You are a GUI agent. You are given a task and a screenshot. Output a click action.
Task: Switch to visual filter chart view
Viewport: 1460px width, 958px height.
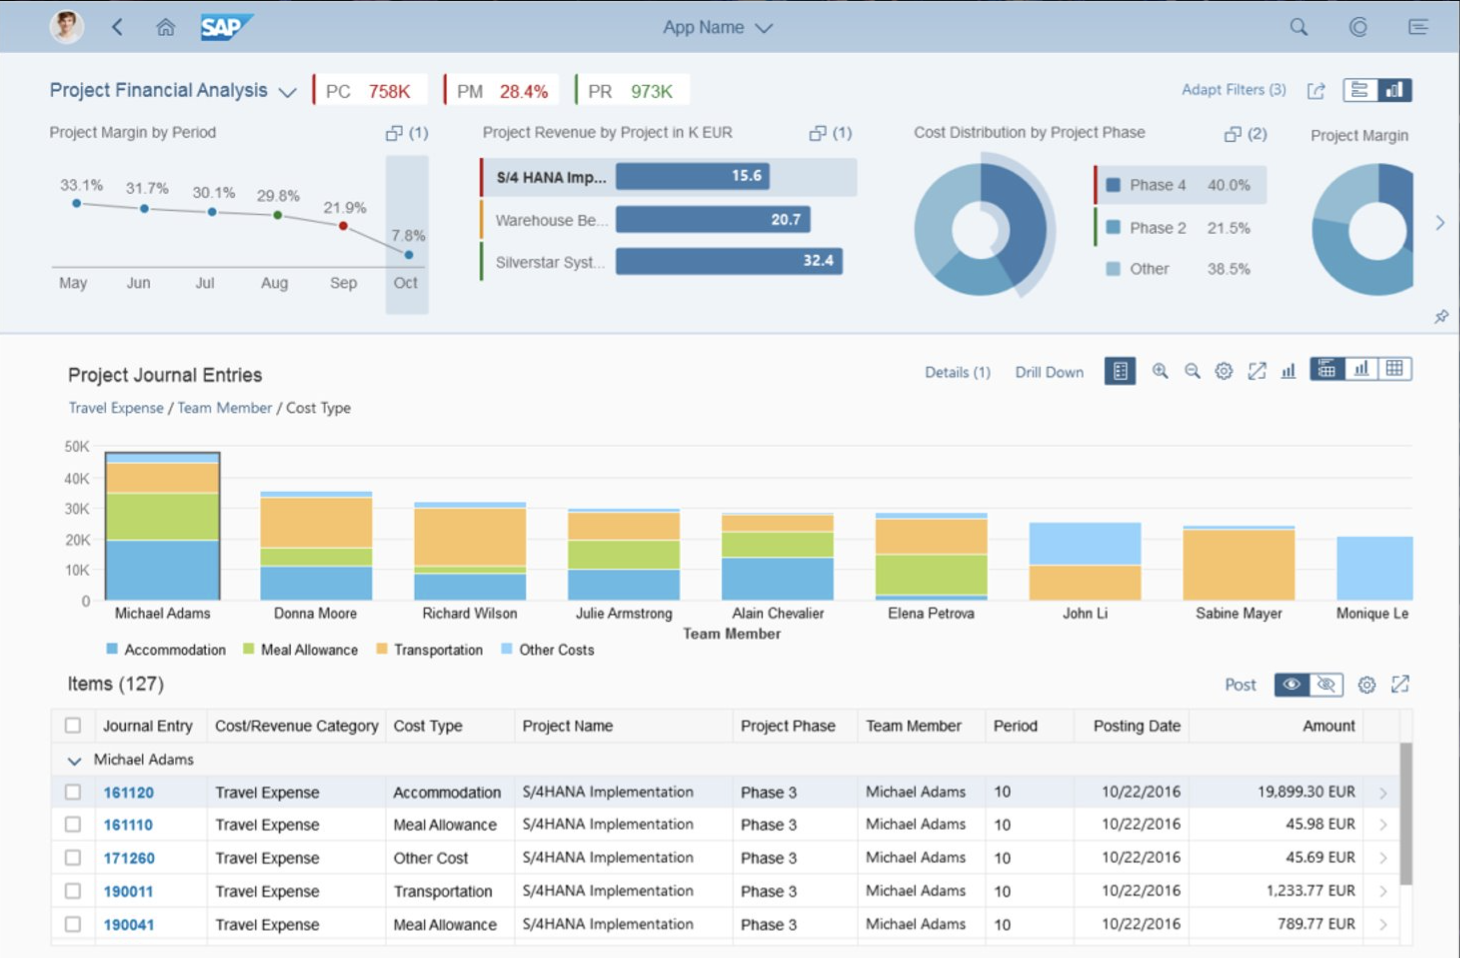(x=1394, y=90)
